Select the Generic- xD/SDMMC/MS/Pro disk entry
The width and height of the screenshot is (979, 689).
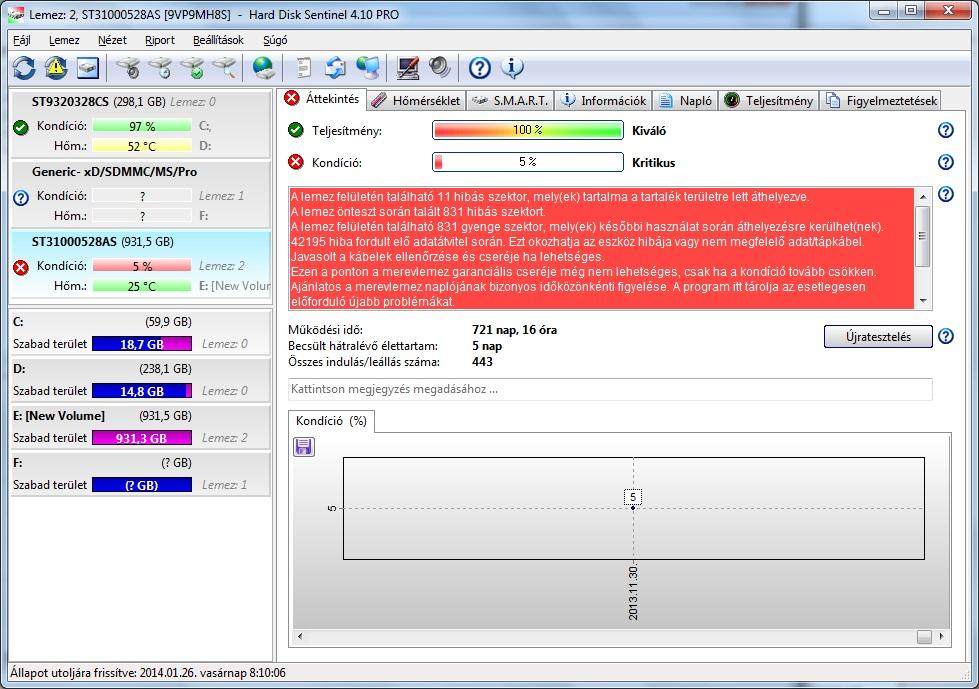(140, 194)
